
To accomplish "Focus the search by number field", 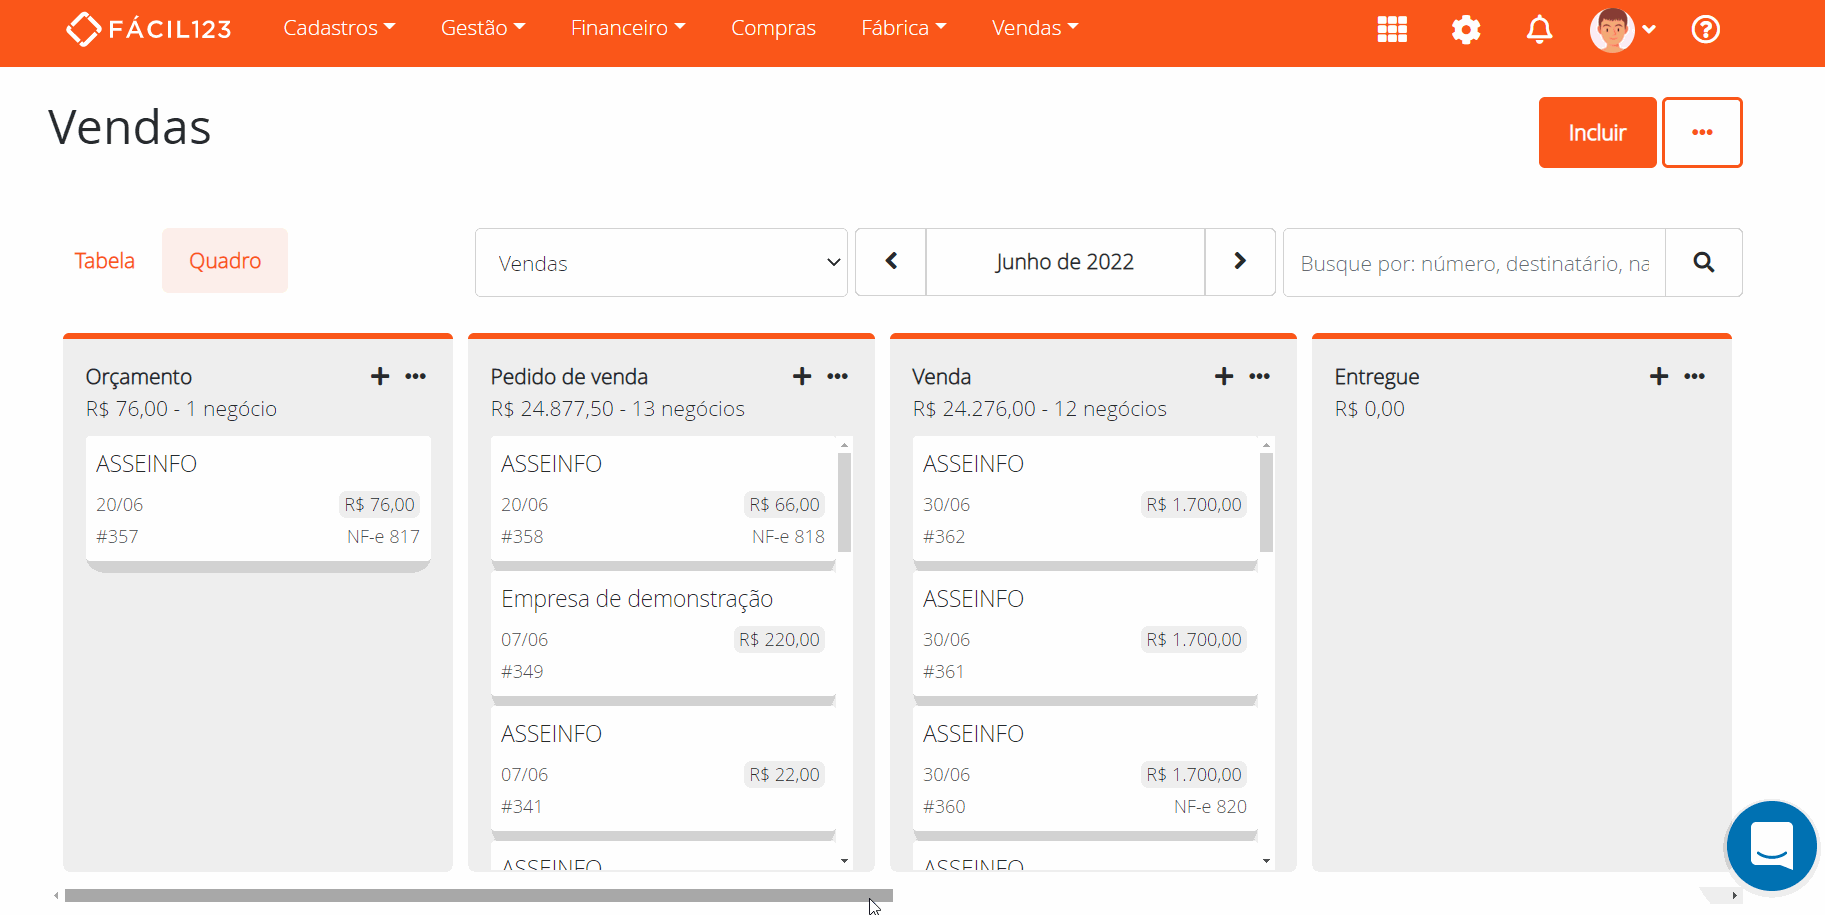I will point(1474,263).
